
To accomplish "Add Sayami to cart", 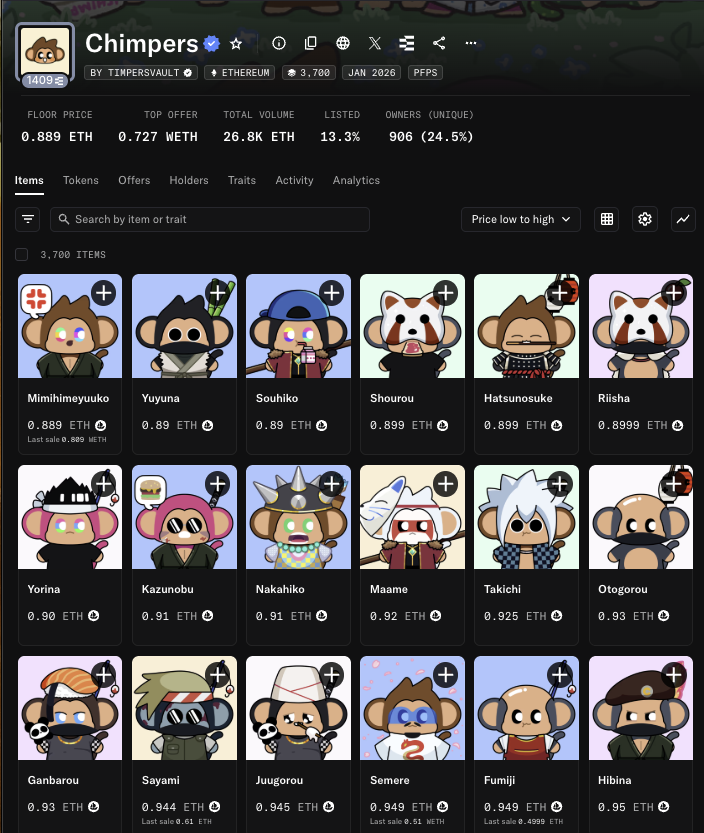I will (217, 675).
